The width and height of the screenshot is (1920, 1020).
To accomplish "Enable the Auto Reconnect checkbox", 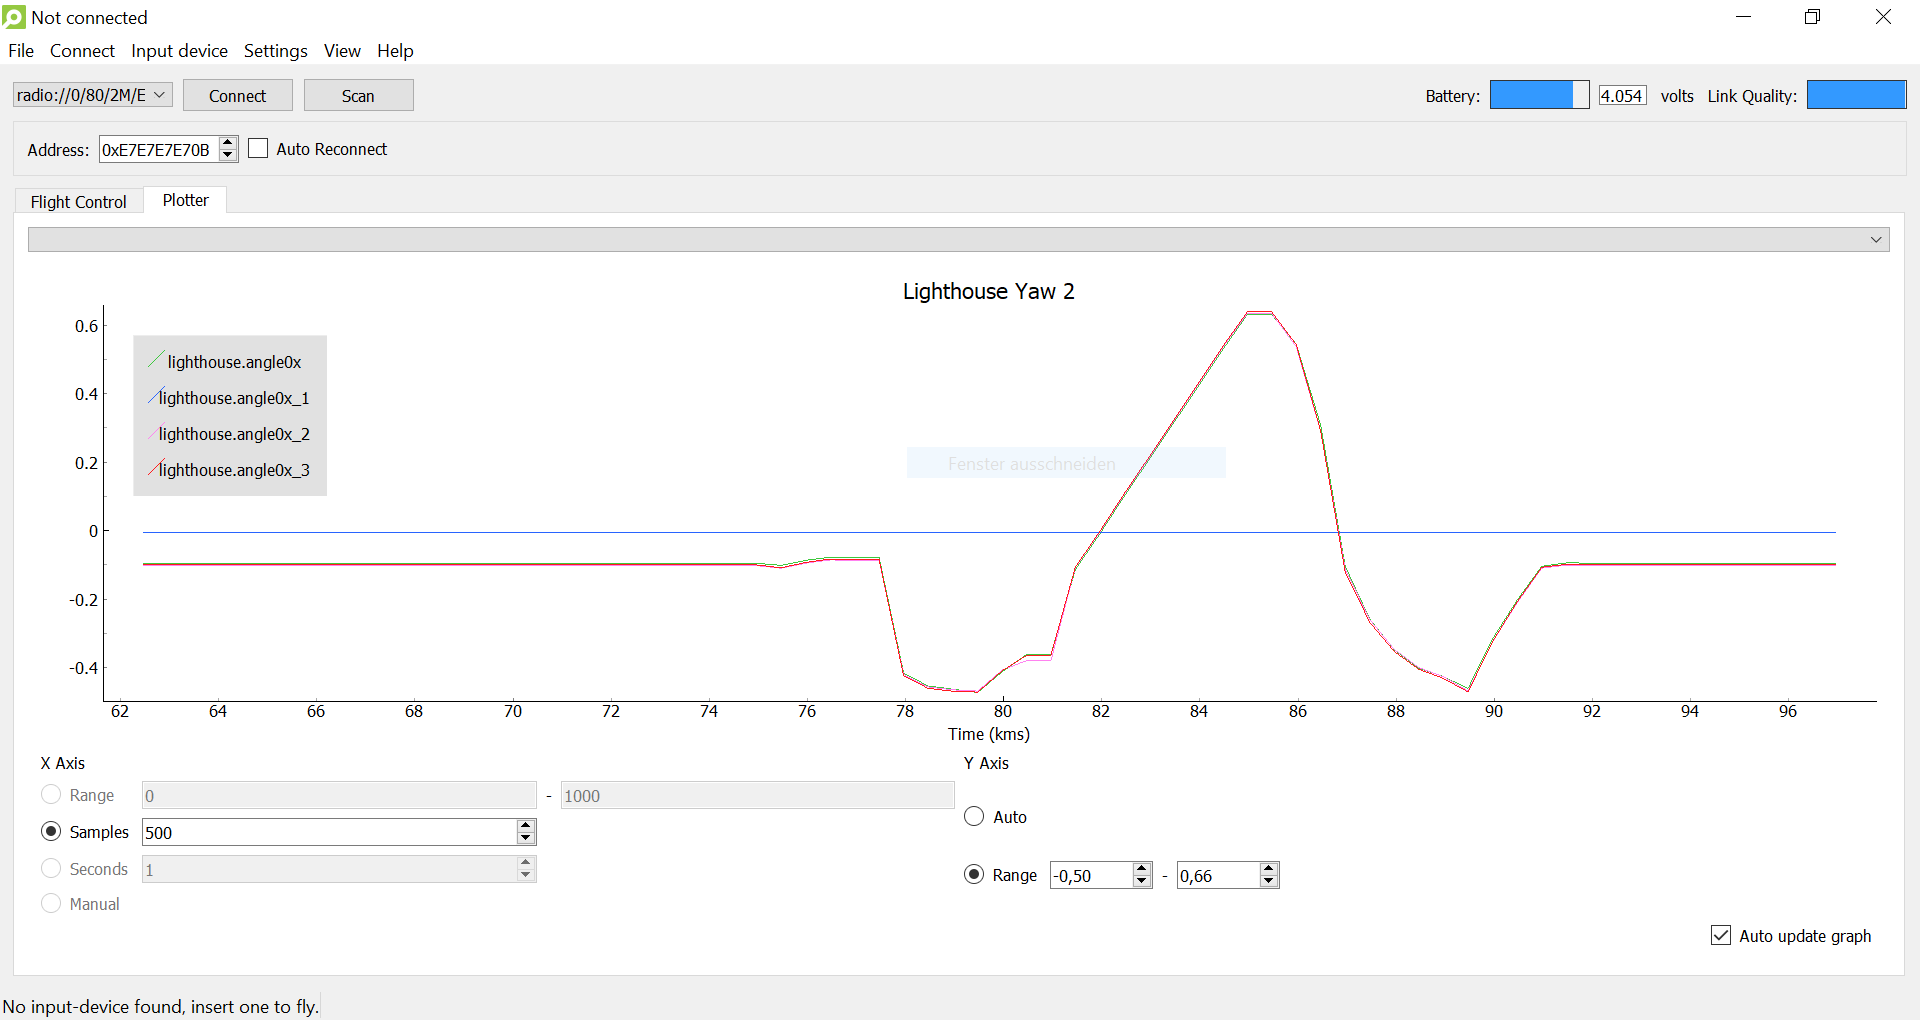I will [x=258, y=149].
